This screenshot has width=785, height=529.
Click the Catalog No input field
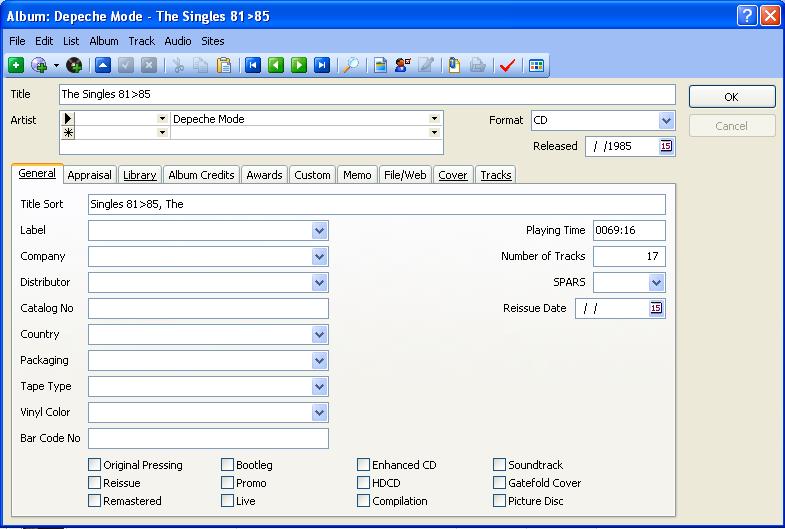coord(208,308)
